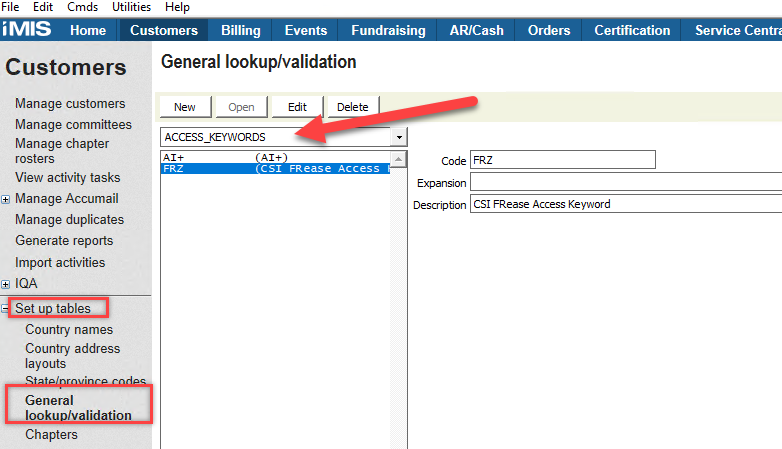Viewport: 782px width, 449px height.
Task: Open Generate reports in sidebar
Action: click(64, 241)
